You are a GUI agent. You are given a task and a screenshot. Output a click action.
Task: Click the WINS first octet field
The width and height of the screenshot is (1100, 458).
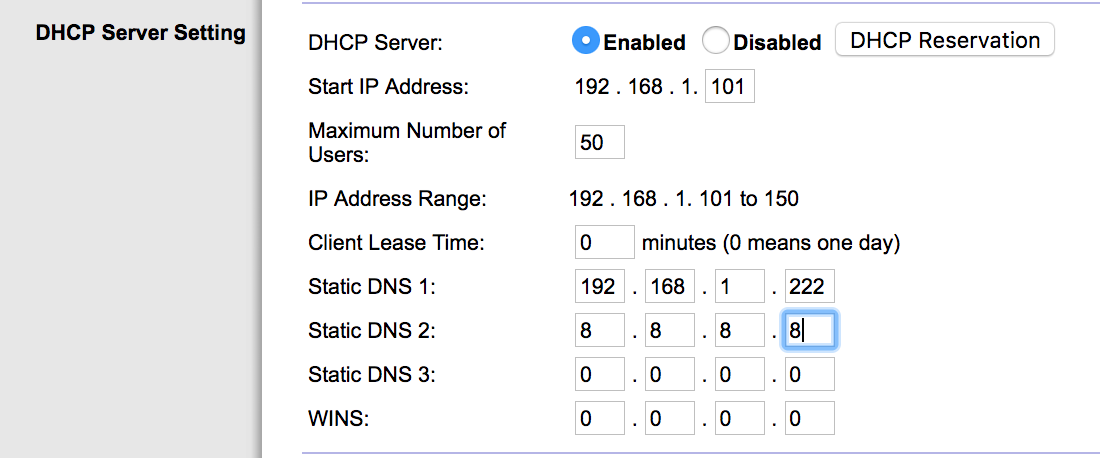click(x=600, y=419)
